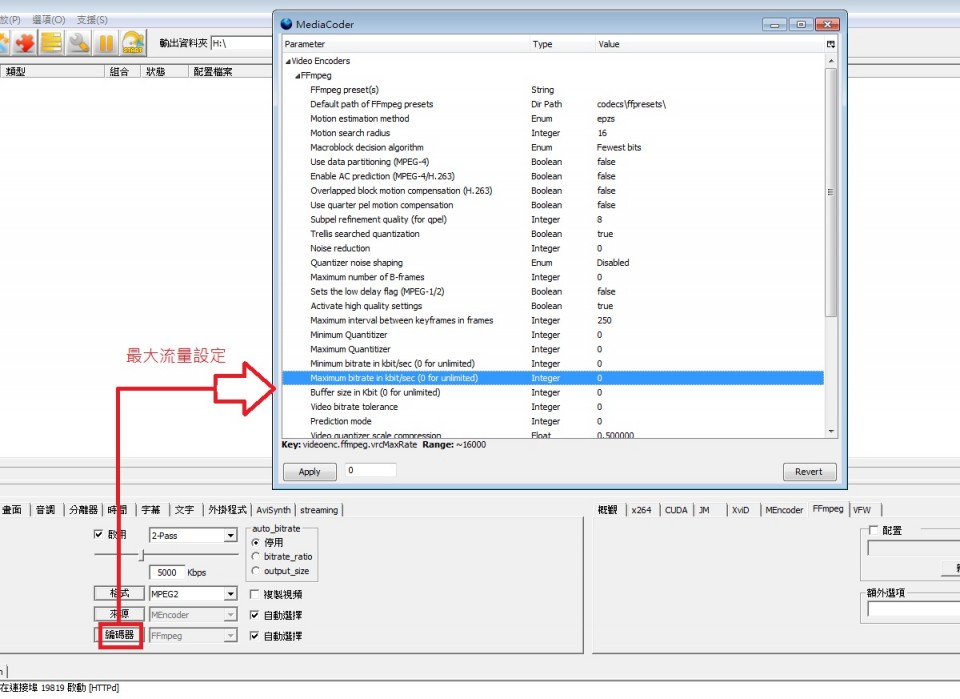Click the Apply button
This screenshot has height=699, width=960.
310,471
